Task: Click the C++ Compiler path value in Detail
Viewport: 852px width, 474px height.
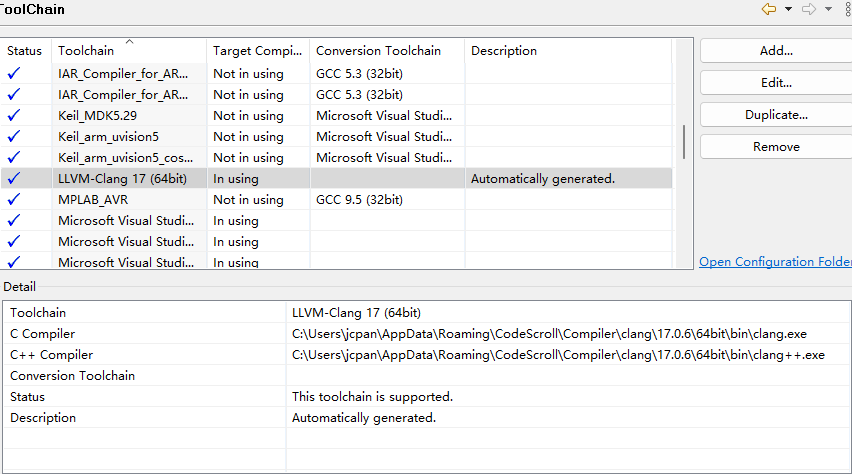Action: [x=558, y=355]
